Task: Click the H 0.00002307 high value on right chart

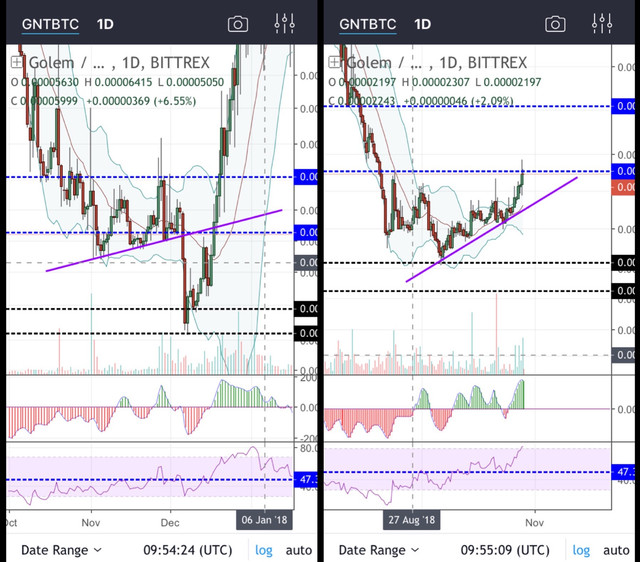Action: (436, 82)
